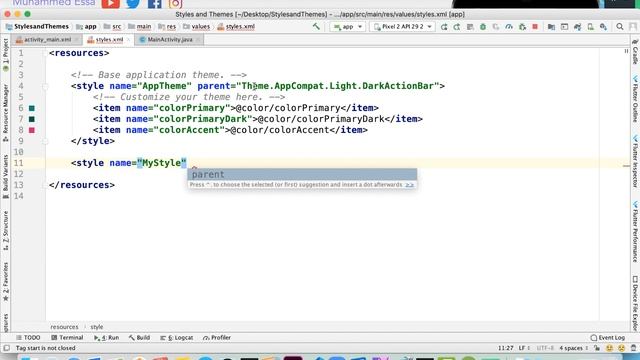Viewport: 640px width, 360px height.
Task: Open the SDK Manager icon
Action: click(x=603, y=27)
